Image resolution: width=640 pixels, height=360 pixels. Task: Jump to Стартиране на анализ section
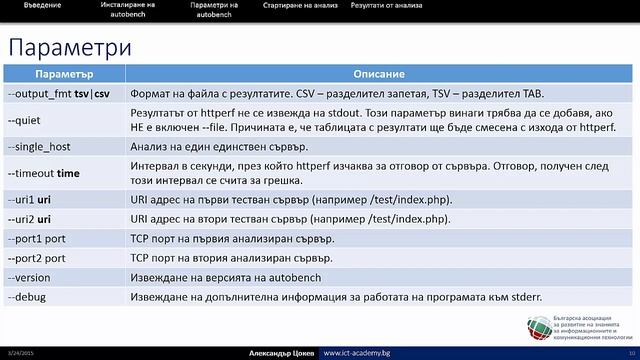pyautogui.click(x=300, y=5)
